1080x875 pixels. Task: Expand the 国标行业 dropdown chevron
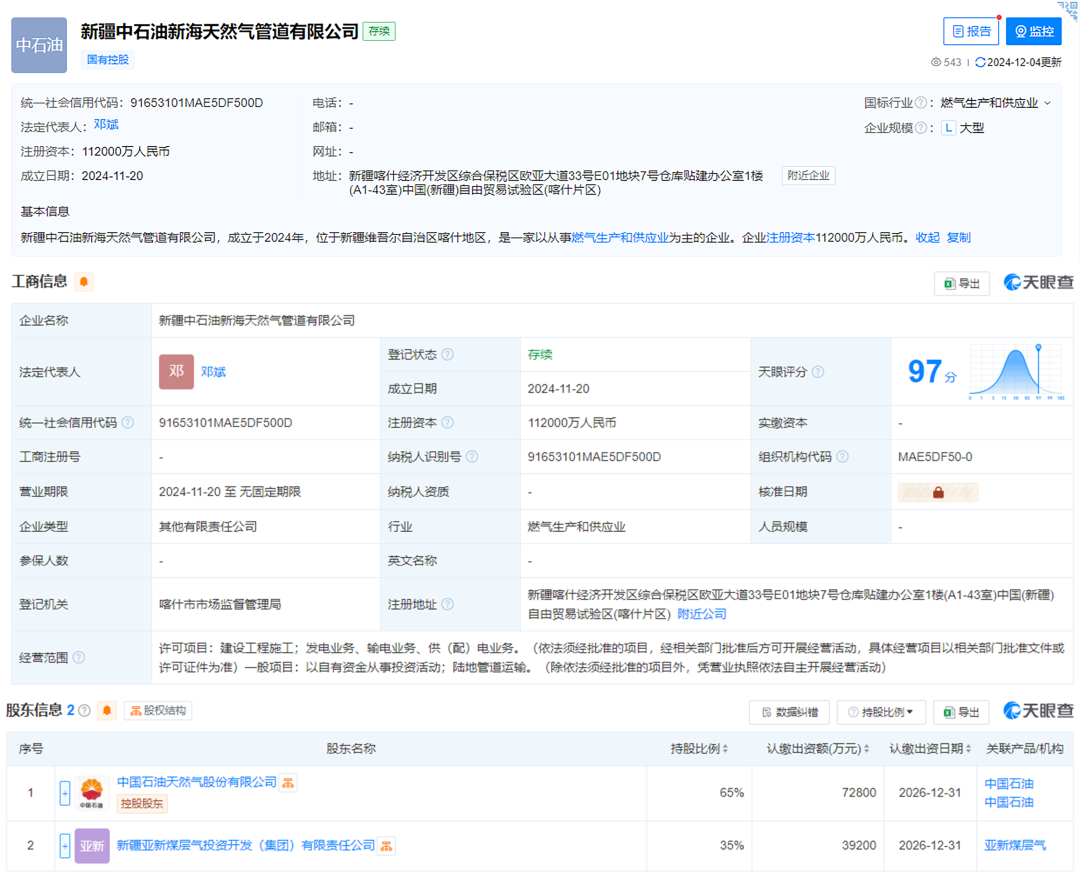click(1048, 103)
